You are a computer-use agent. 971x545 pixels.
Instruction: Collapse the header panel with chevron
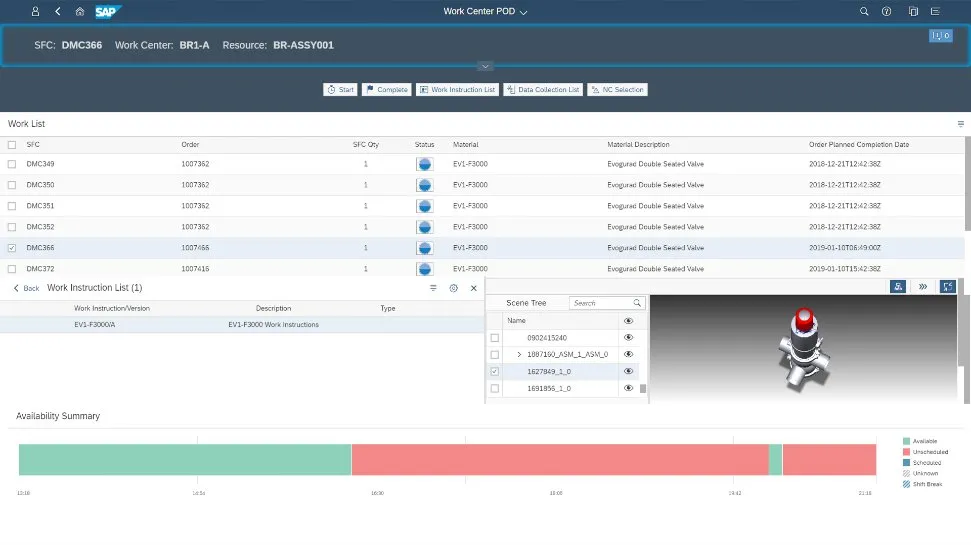click(485, 66)
